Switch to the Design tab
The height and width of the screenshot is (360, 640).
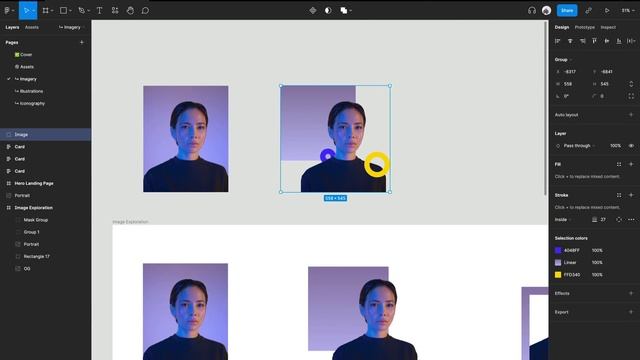tap(562, 27)
